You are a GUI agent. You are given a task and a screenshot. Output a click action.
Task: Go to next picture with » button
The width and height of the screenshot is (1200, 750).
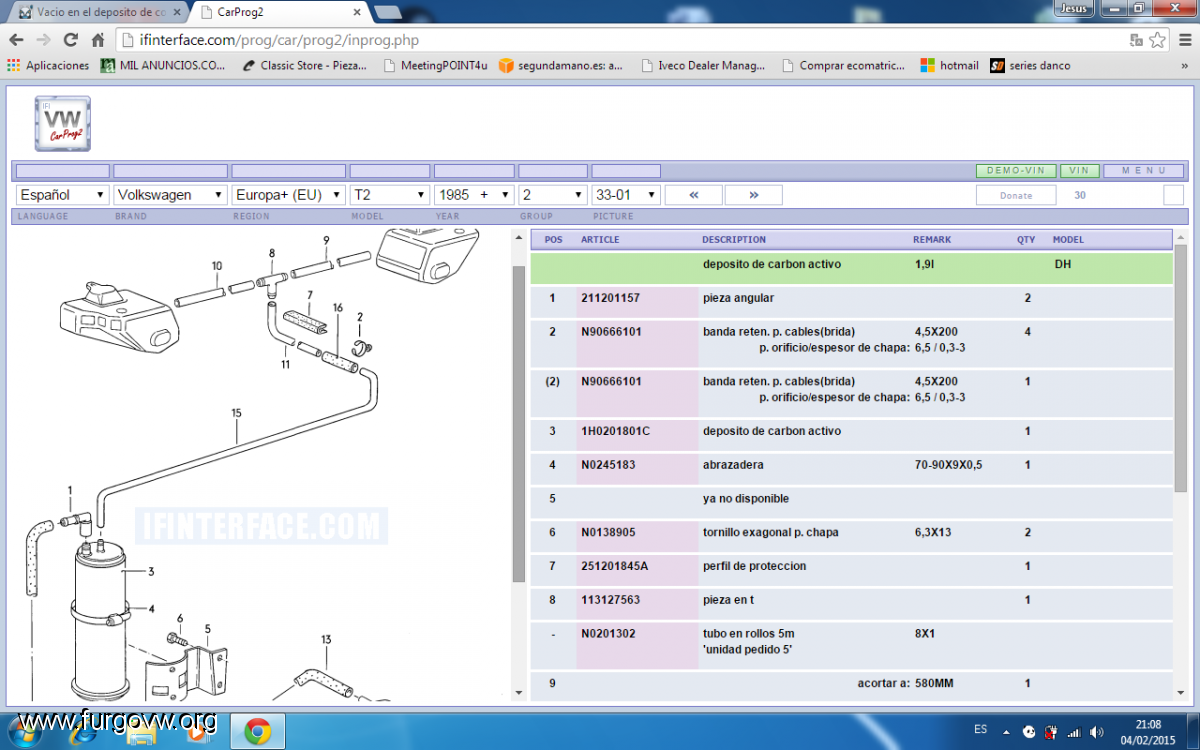753,195
